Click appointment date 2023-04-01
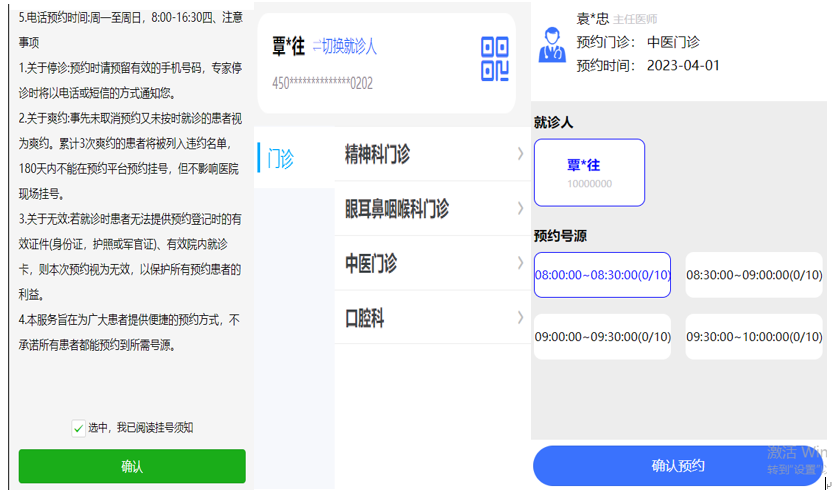Viewport: 832px width, 494px height. point(683,65)
